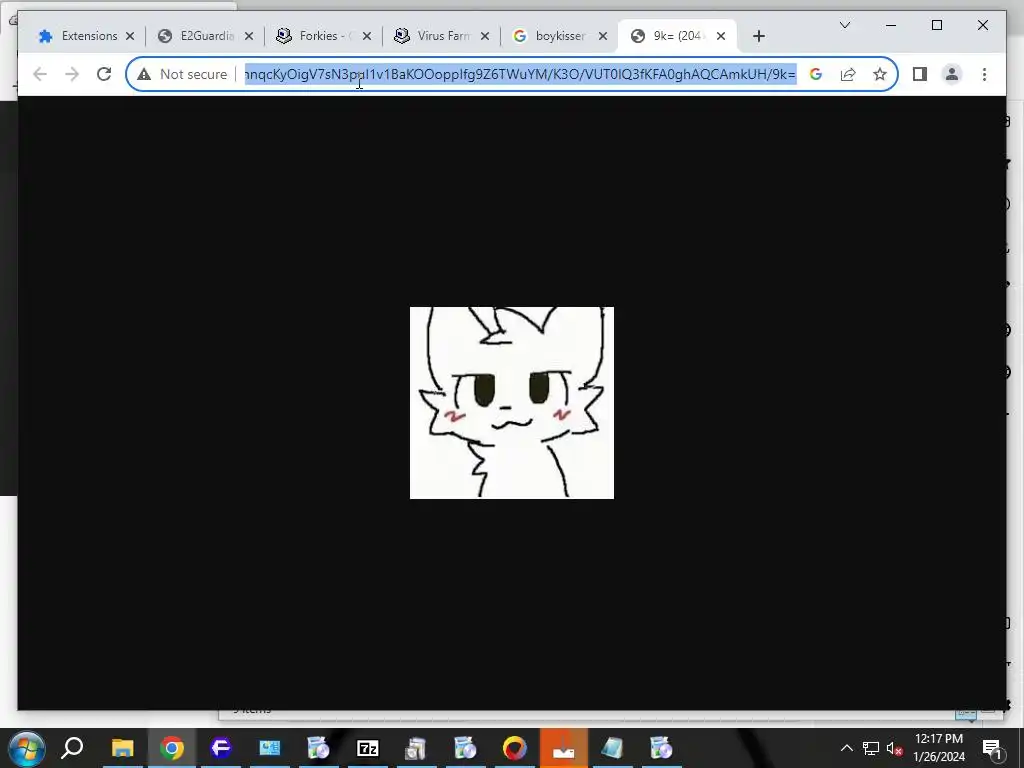
Task: Open the blue notepad-like taskbar app
Action: tap(613, 748)
